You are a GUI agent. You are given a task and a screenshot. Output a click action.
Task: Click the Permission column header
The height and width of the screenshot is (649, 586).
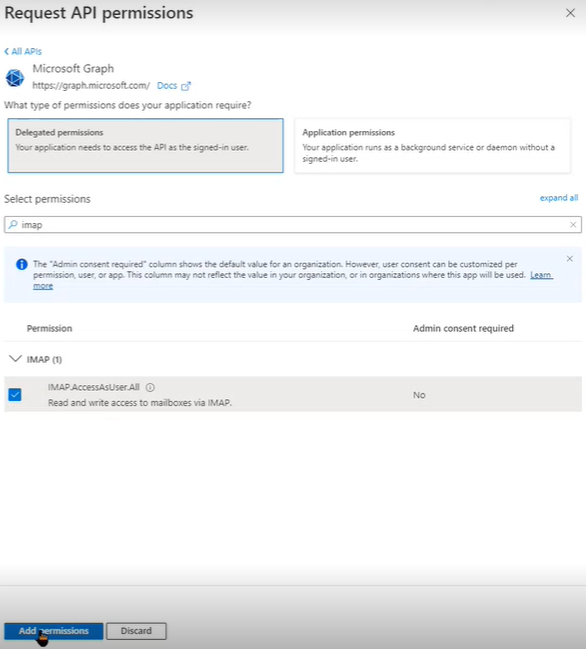(x=49, y=328)
